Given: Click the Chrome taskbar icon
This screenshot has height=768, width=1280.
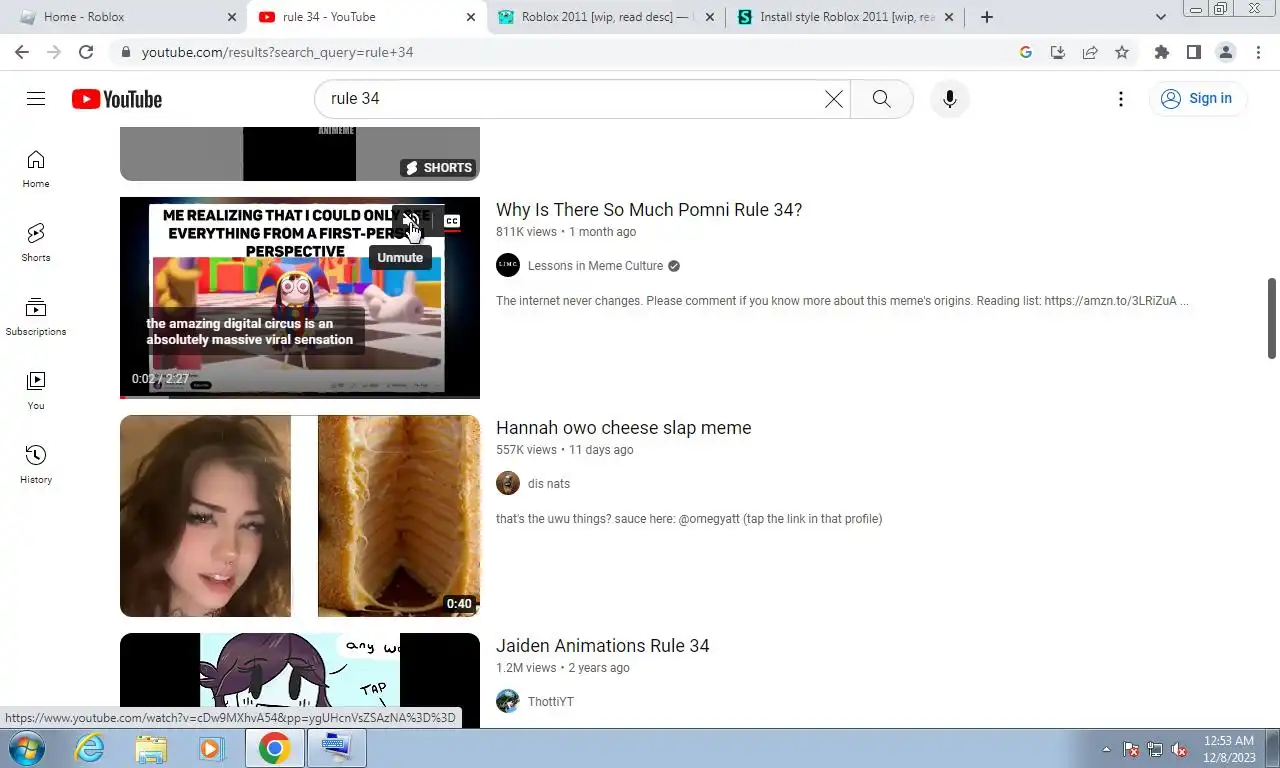Looking at the screenshot, I should click(x=275, y=748).
